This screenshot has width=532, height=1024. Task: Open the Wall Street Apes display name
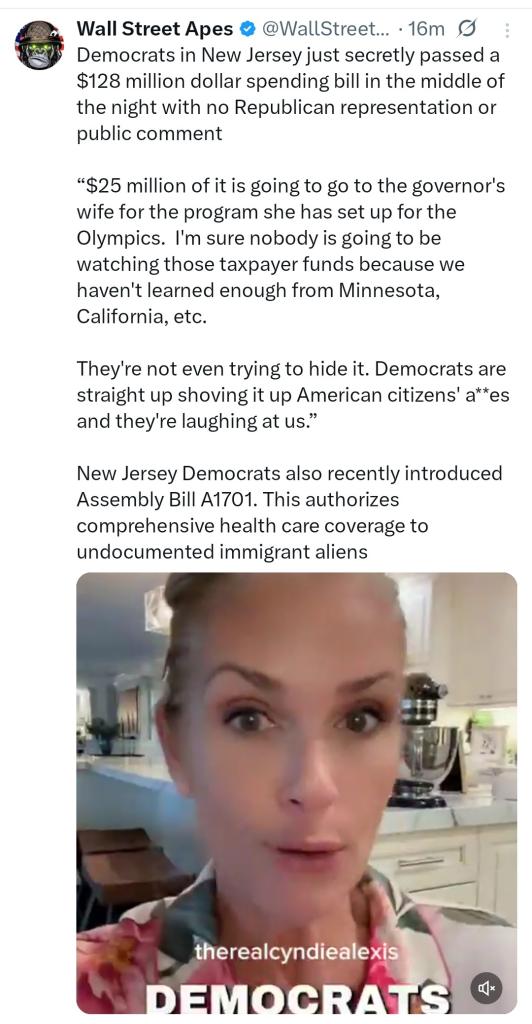point(155,29)
